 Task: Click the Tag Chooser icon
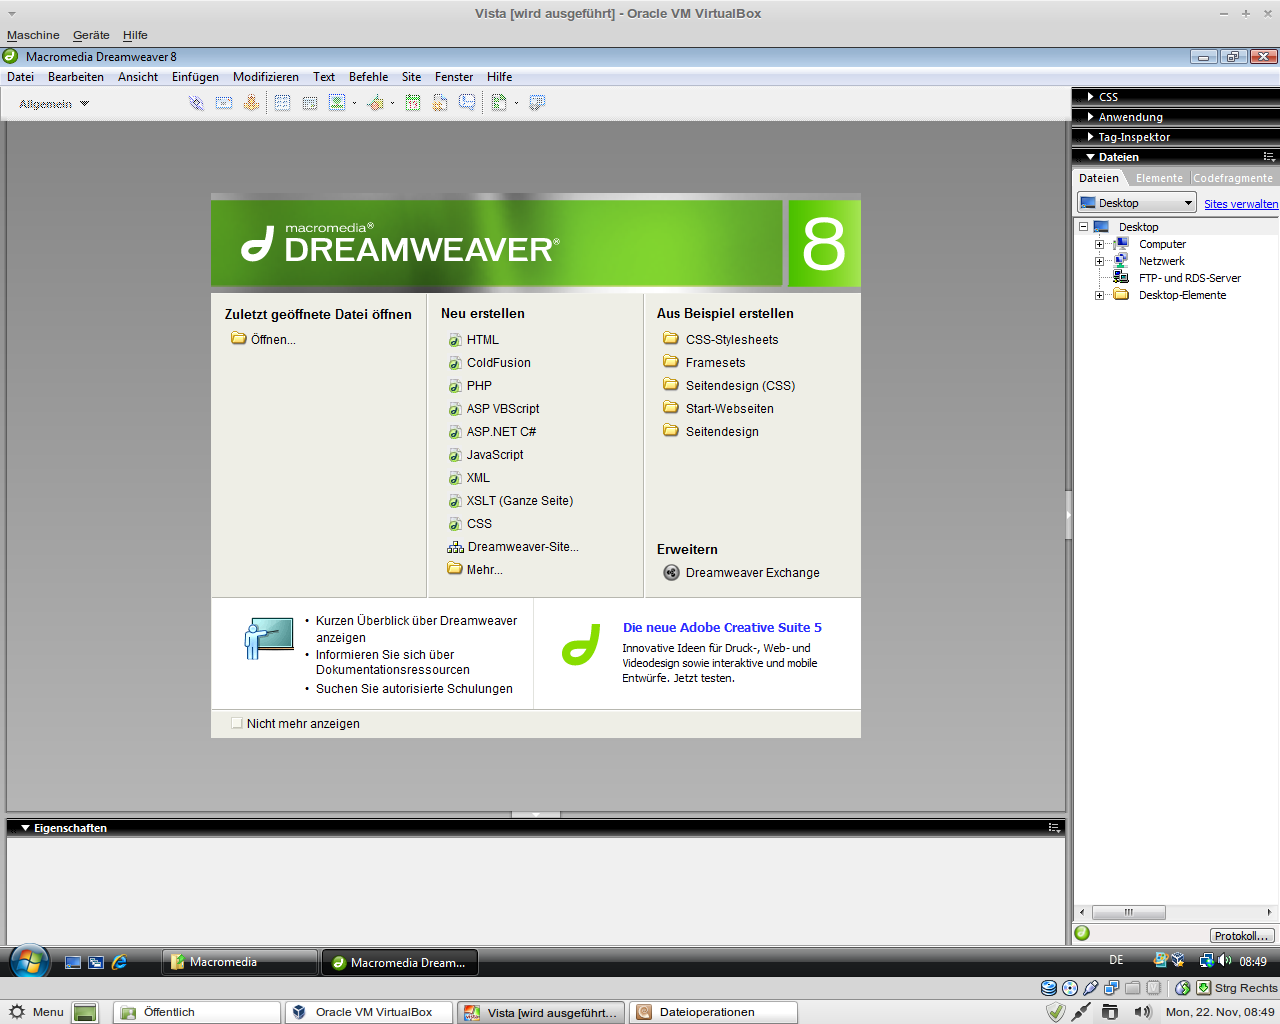click(537, 103)
